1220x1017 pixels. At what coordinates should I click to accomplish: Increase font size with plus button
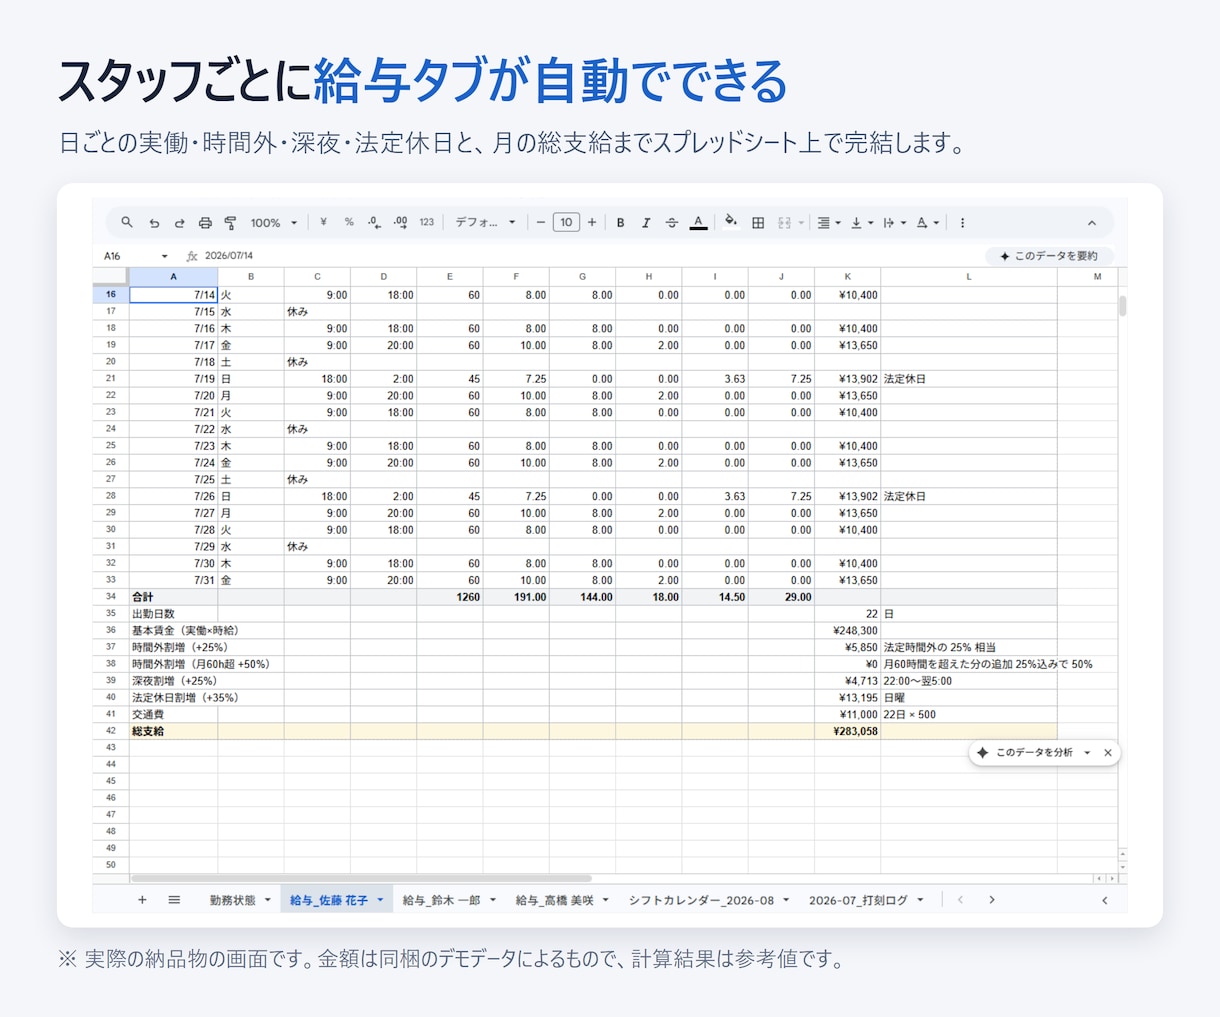coord(592,223)
